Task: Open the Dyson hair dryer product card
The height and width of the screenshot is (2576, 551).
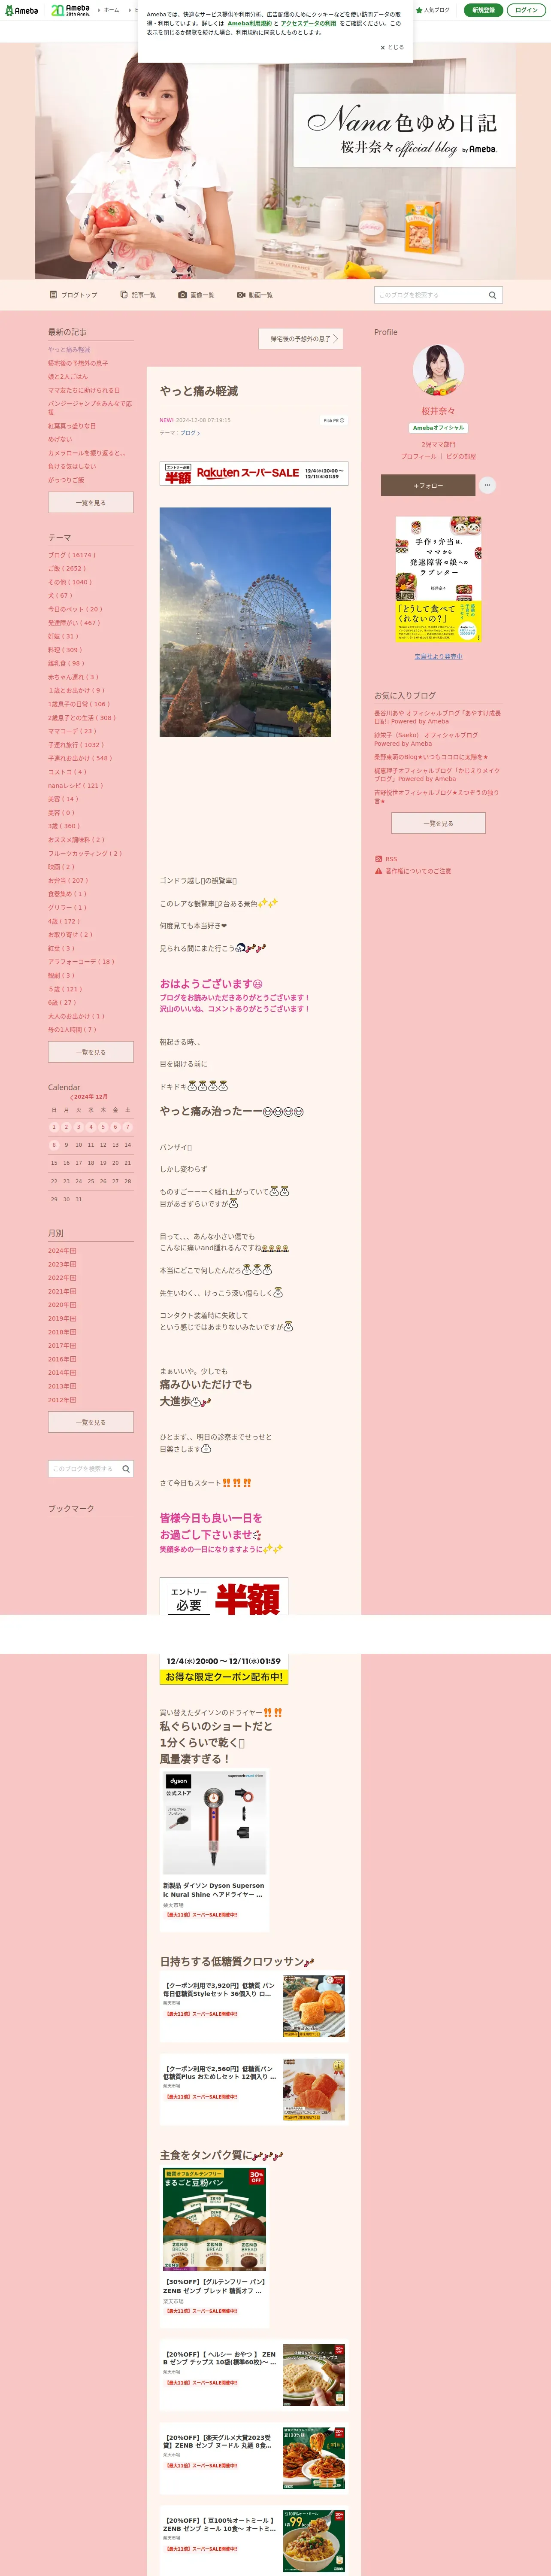Action: click(215, 1850)
